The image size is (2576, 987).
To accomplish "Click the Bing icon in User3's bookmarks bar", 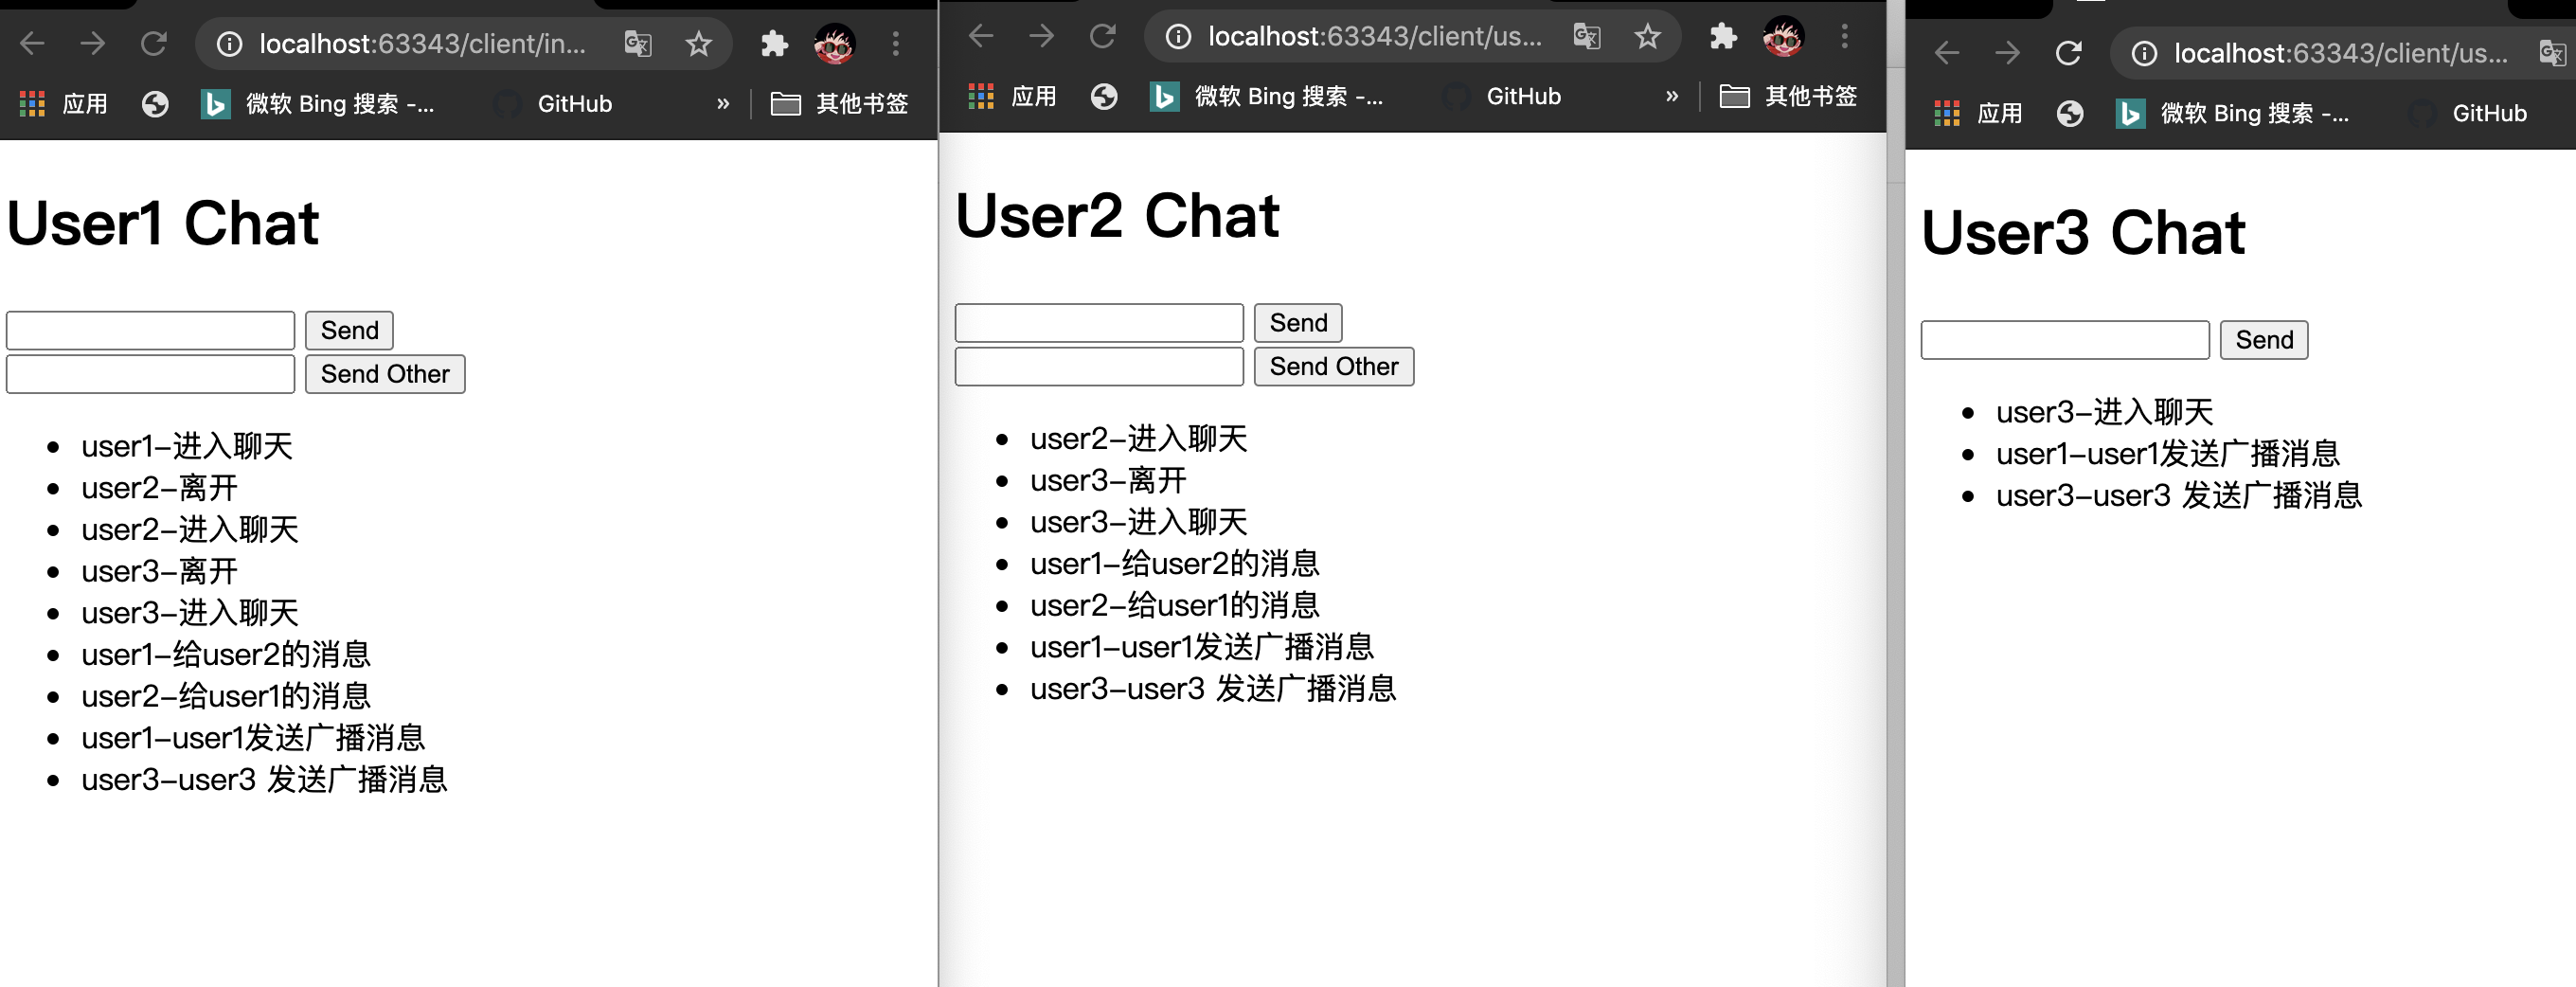I will point(2129,114).
